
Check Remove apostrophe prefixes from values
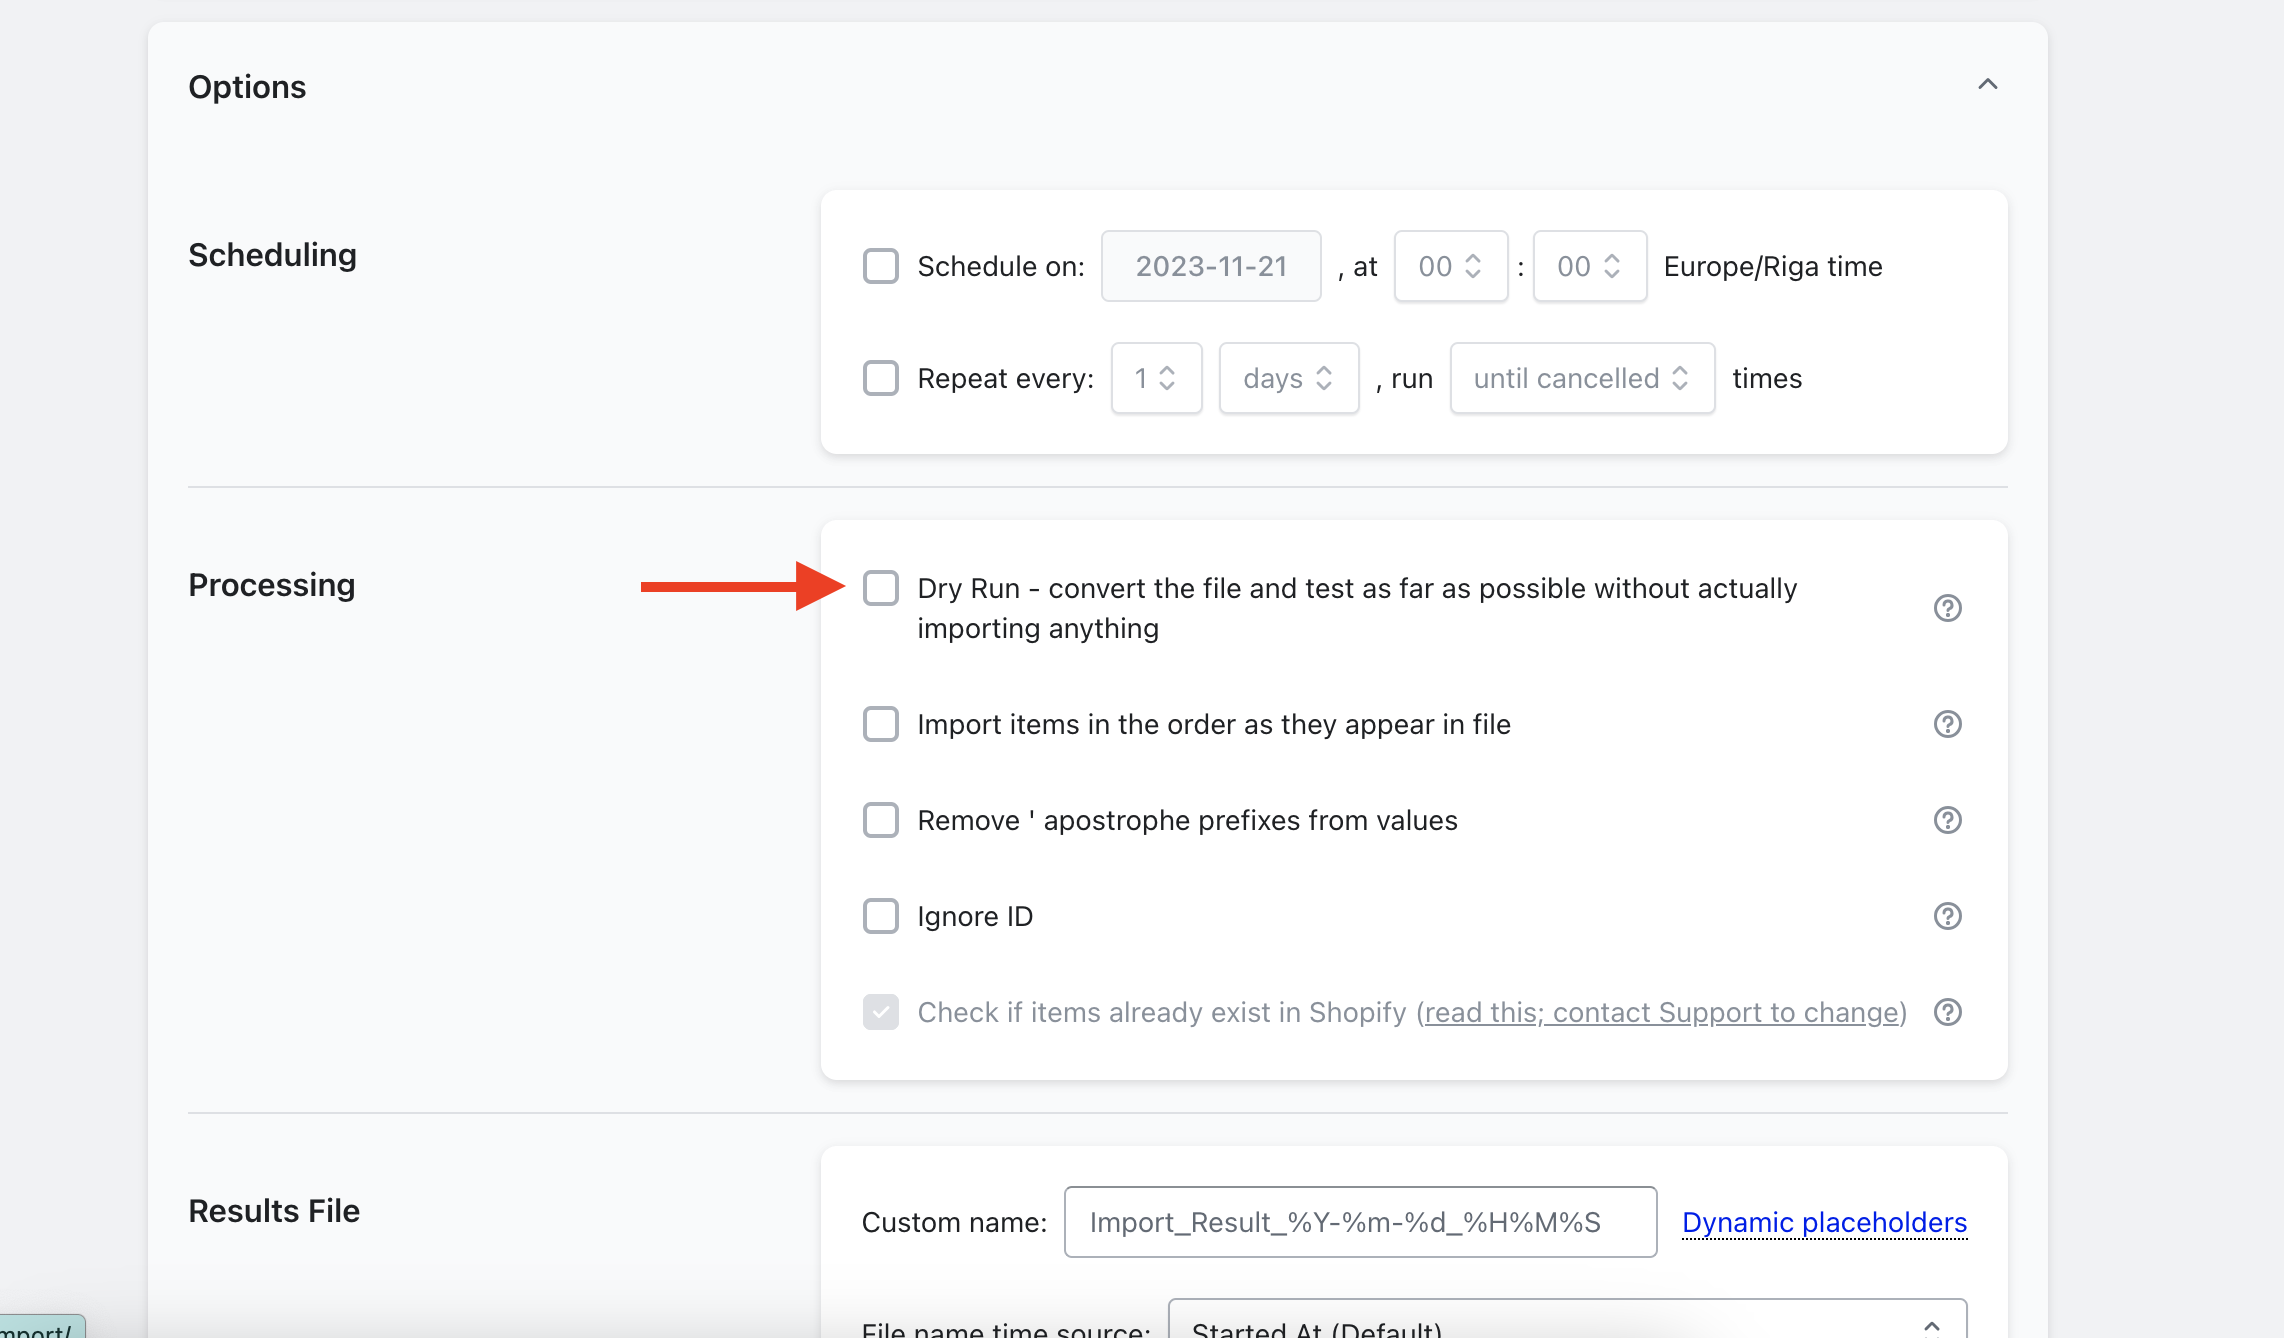pyautogui.click(x=881, y=820)
